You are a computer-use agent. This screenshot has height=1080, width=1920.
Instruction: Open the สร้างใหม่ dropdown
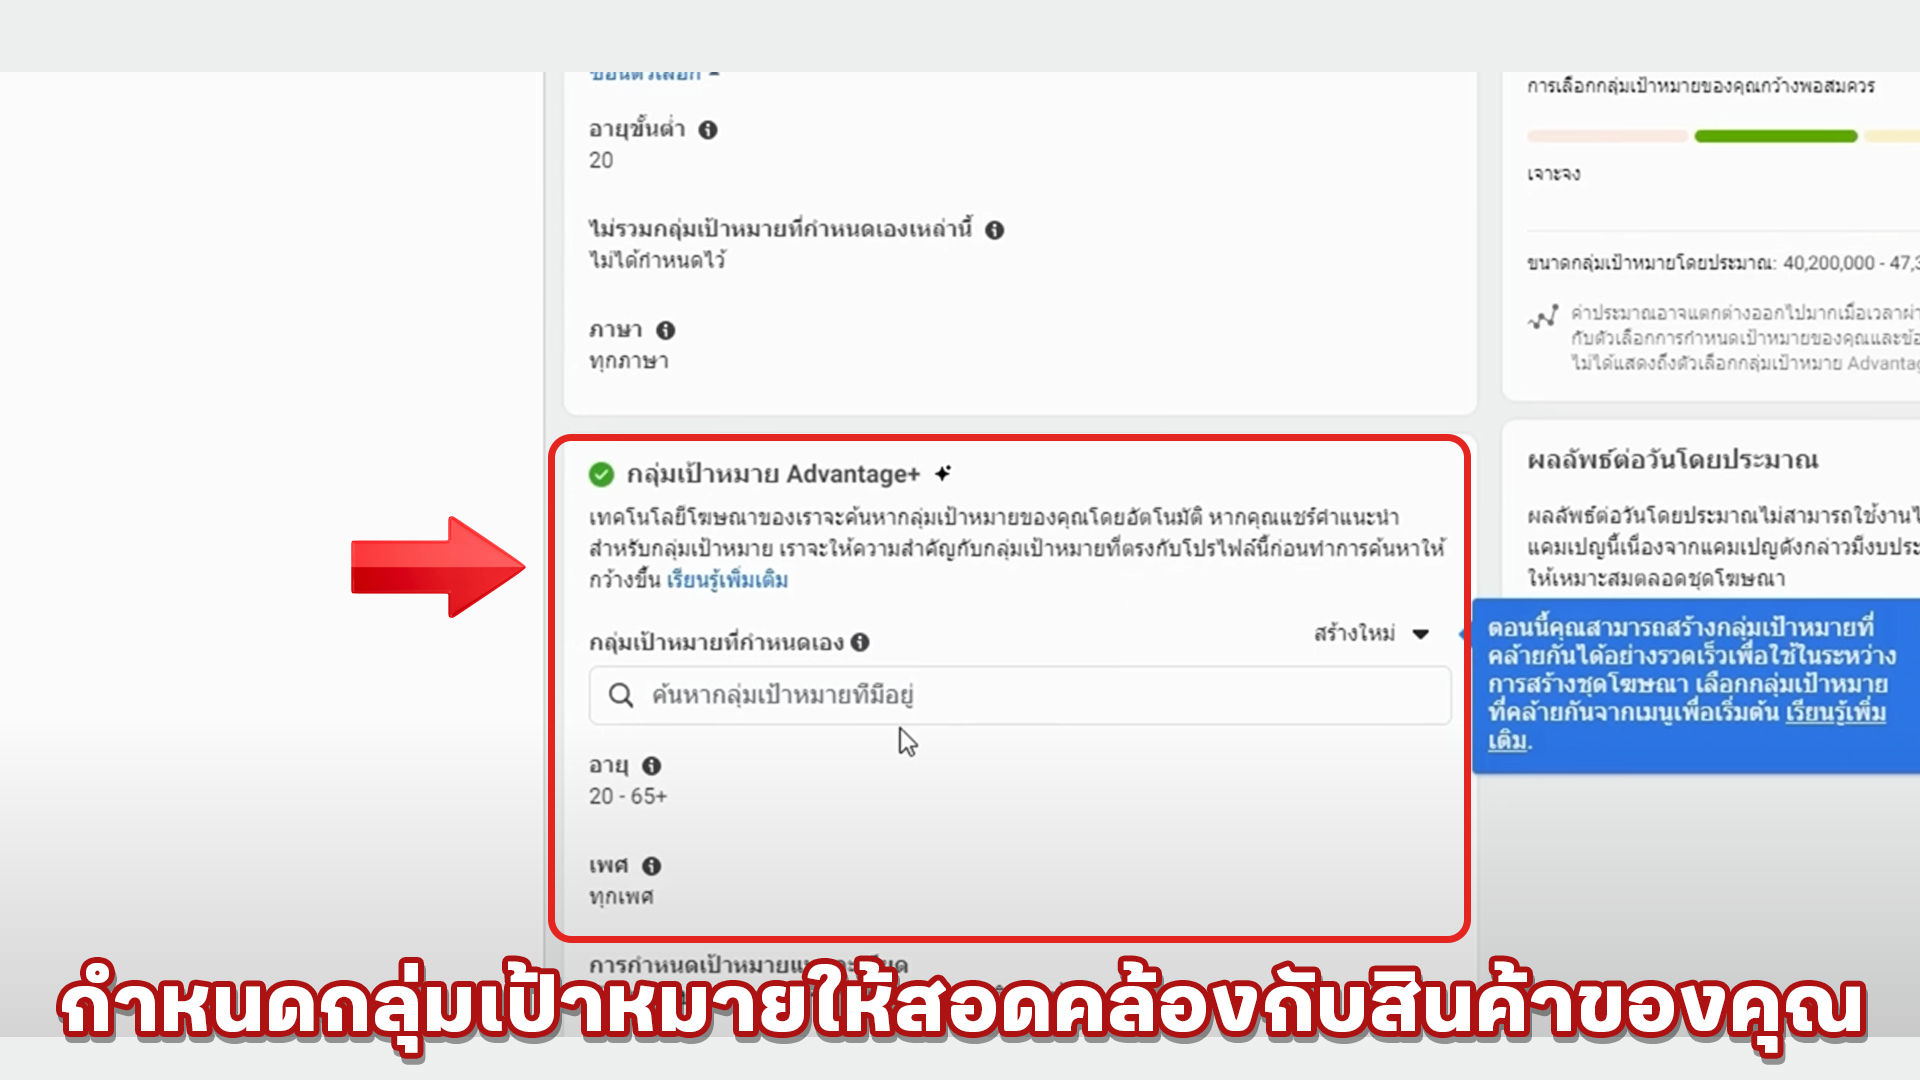point(1372,633)
